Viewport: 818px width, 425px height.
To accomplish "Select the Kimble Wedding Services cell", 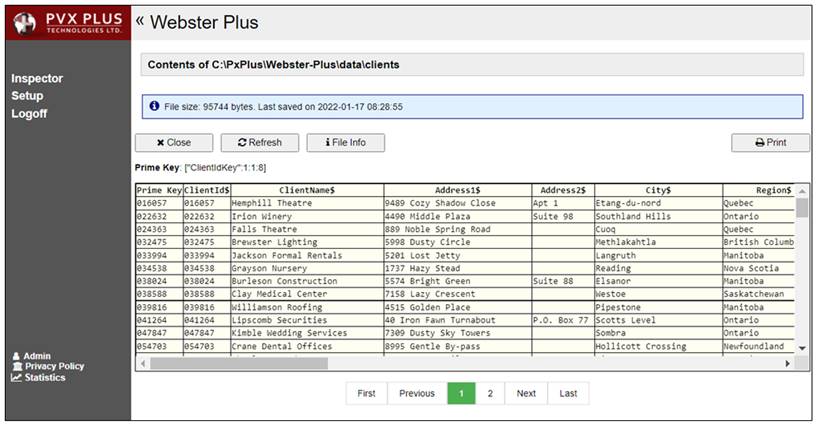I will pos(307,333).
